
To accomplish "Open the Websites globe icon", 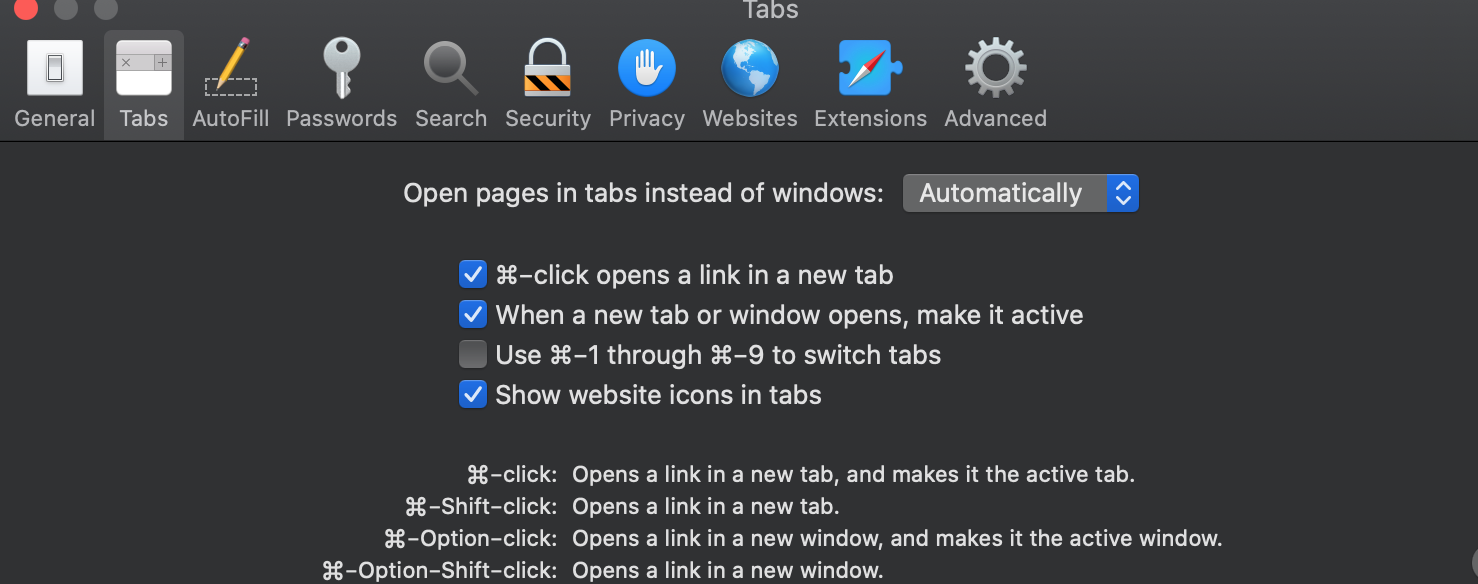I will pos(749,68).
